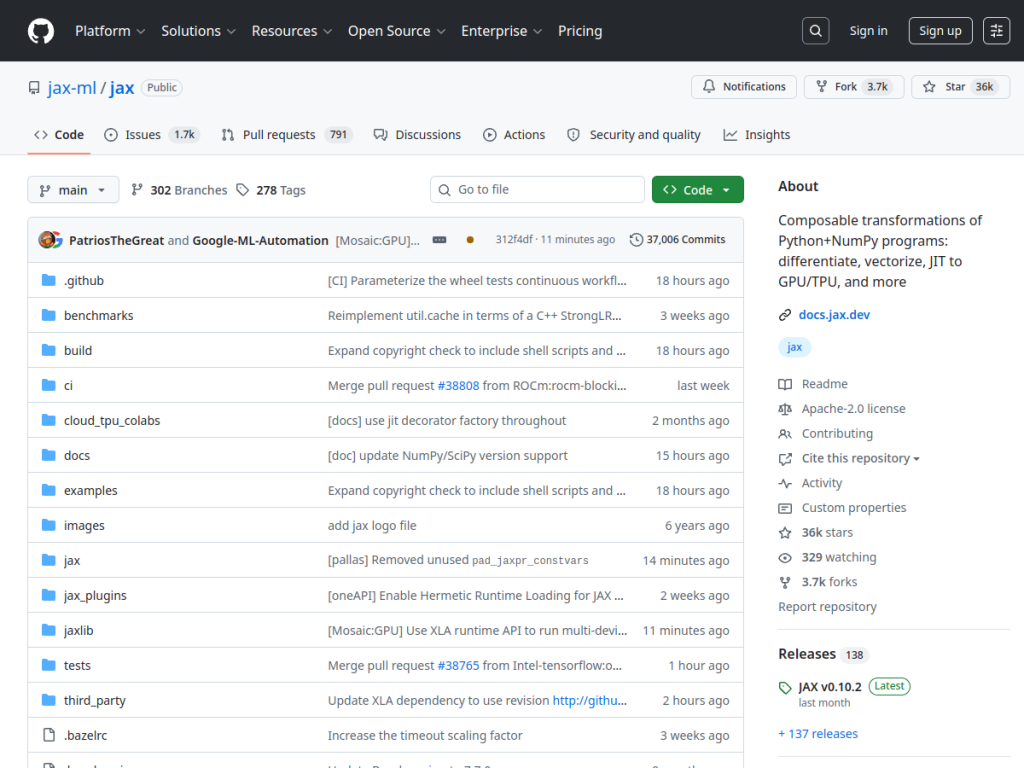Open the jax-ml organization link
This screenshot has height=768, width=1024.
(72, 88)
